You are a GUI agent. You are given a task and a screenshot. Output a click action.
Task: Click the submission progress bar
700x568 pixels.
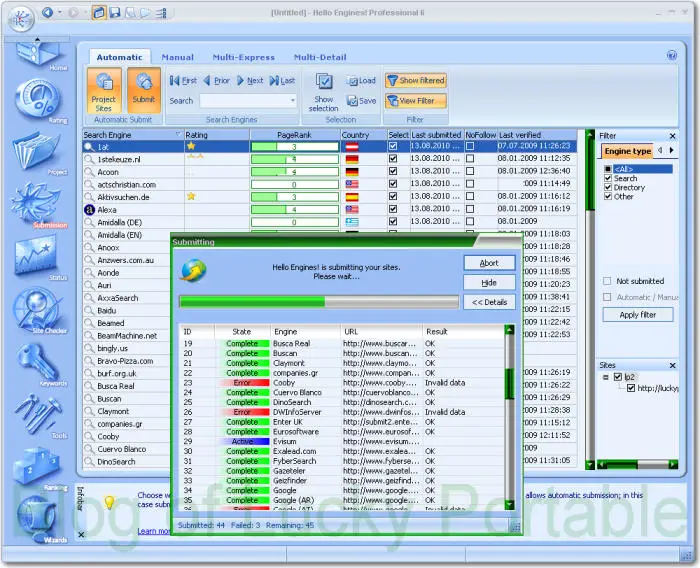point(319,302)
